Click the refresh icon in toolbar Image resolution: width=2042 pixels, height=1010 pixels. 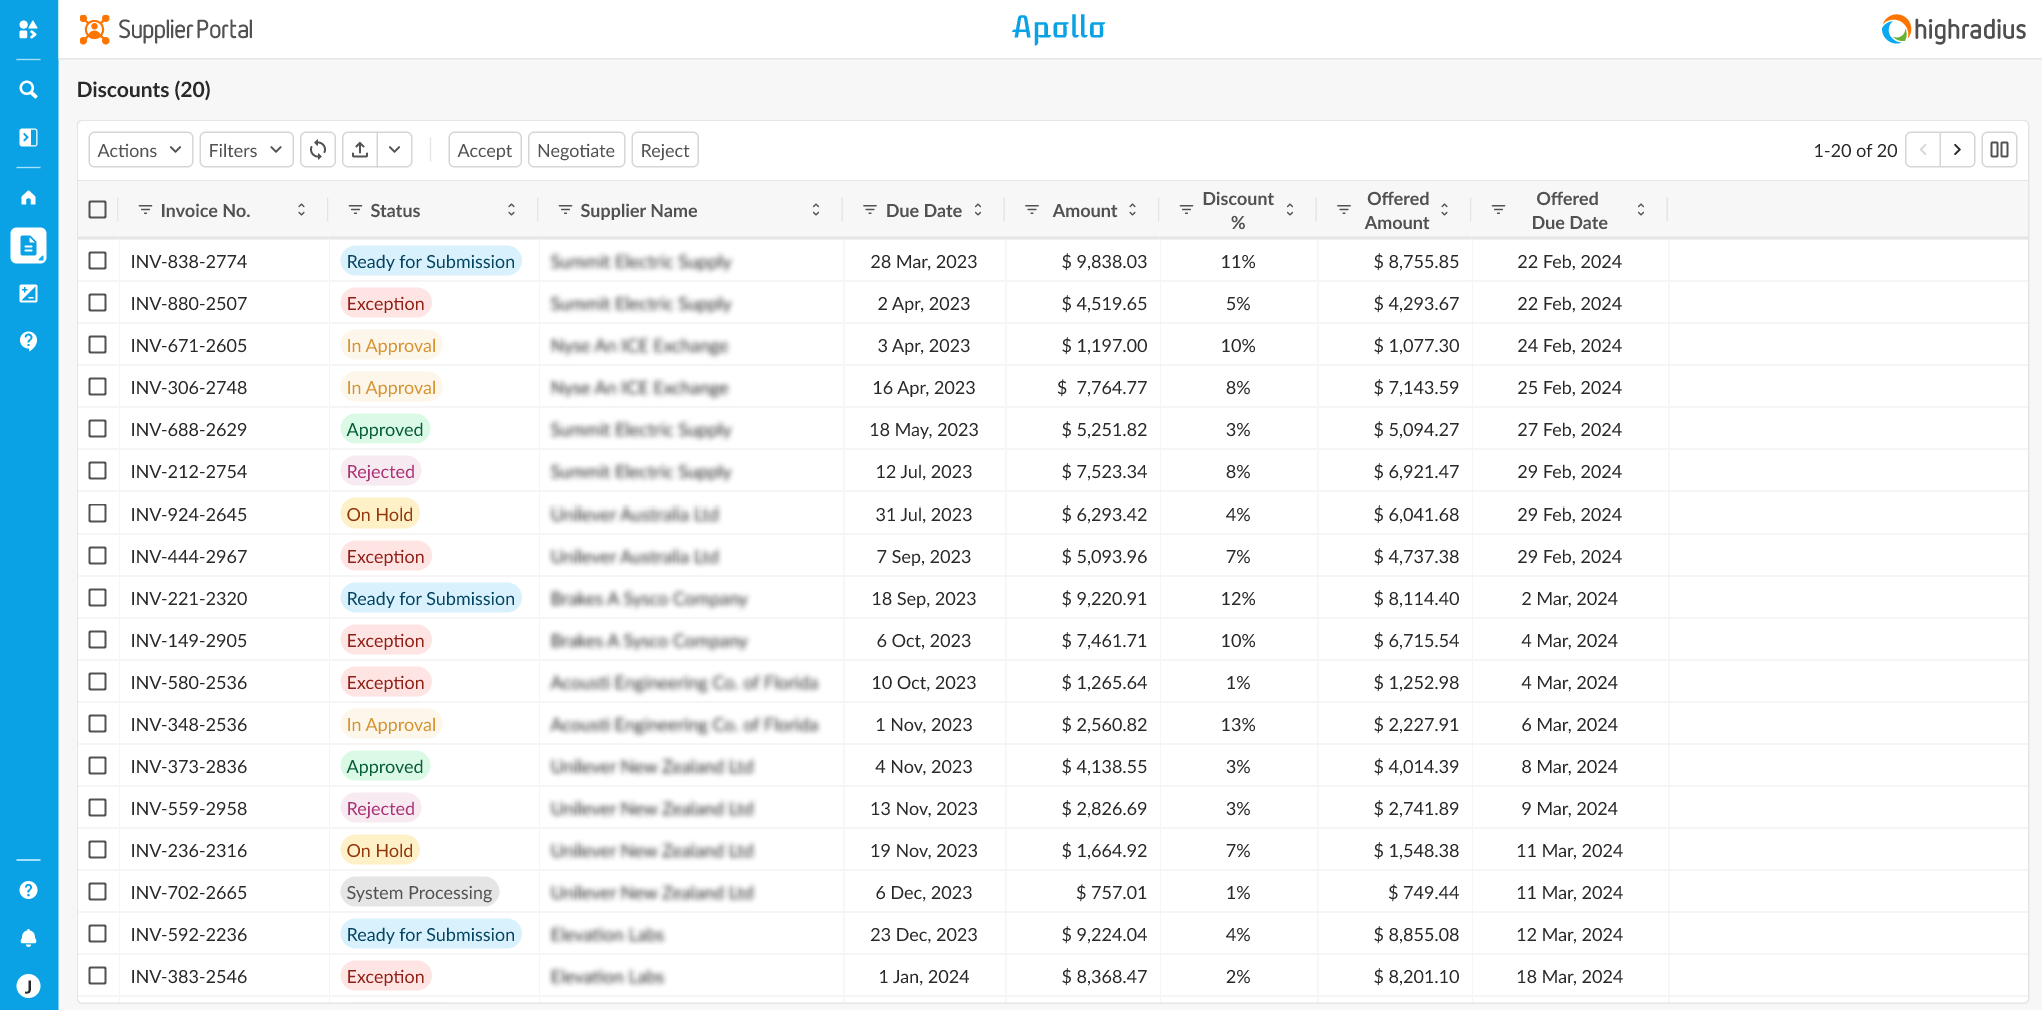tap(318, 150)
